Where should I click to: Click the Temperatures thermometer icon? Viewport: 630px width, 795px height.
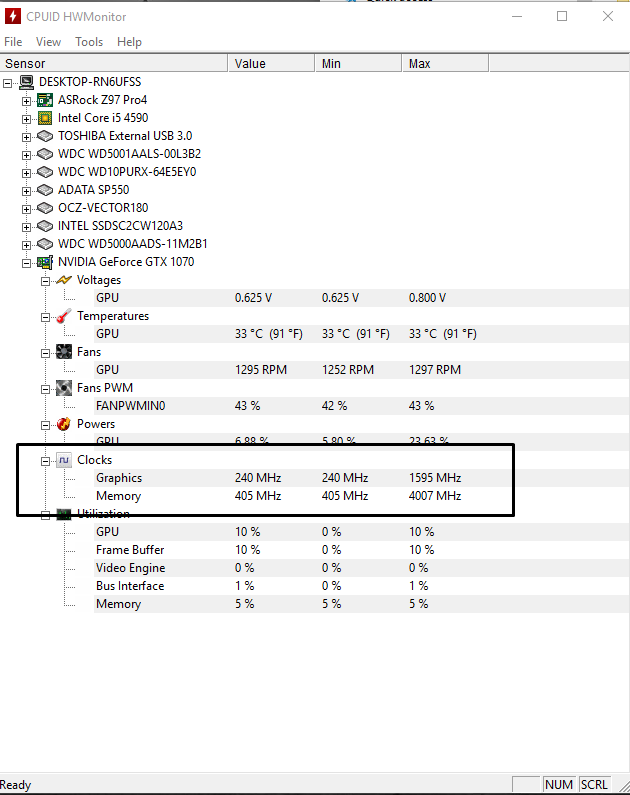(64, 316)
